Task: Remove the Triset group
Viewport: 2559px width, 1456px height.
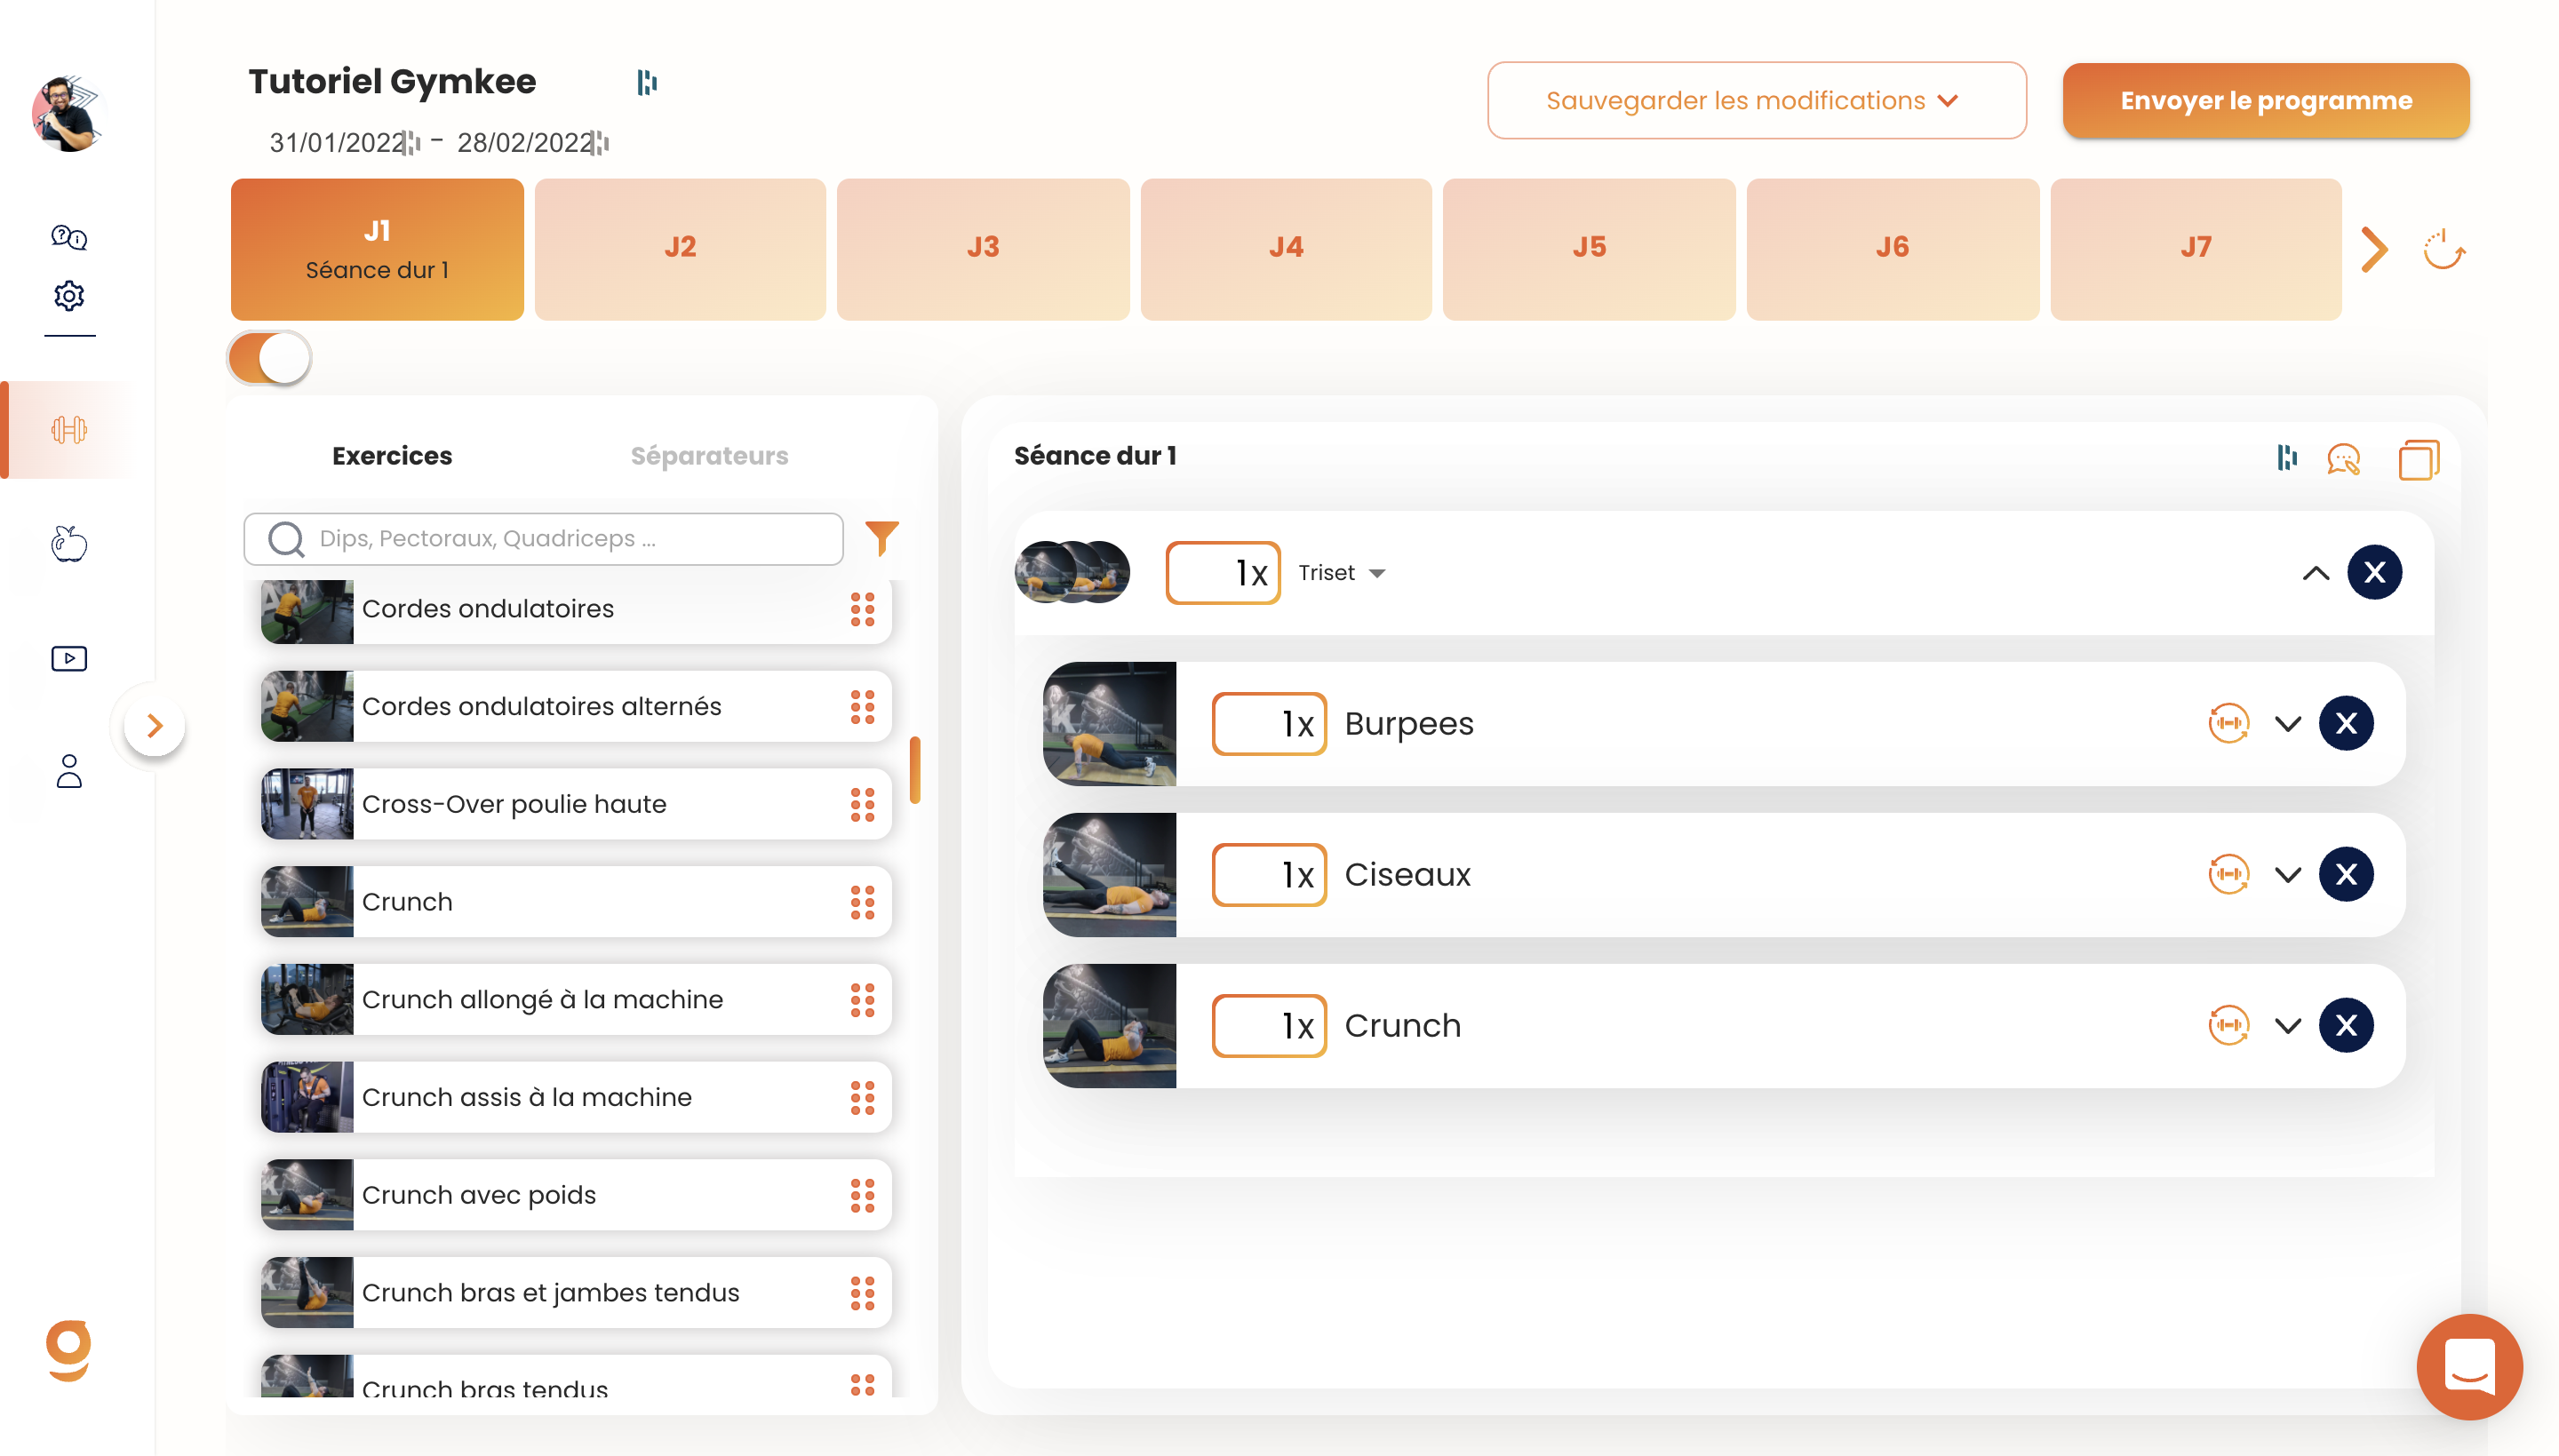Action: 2374,572
